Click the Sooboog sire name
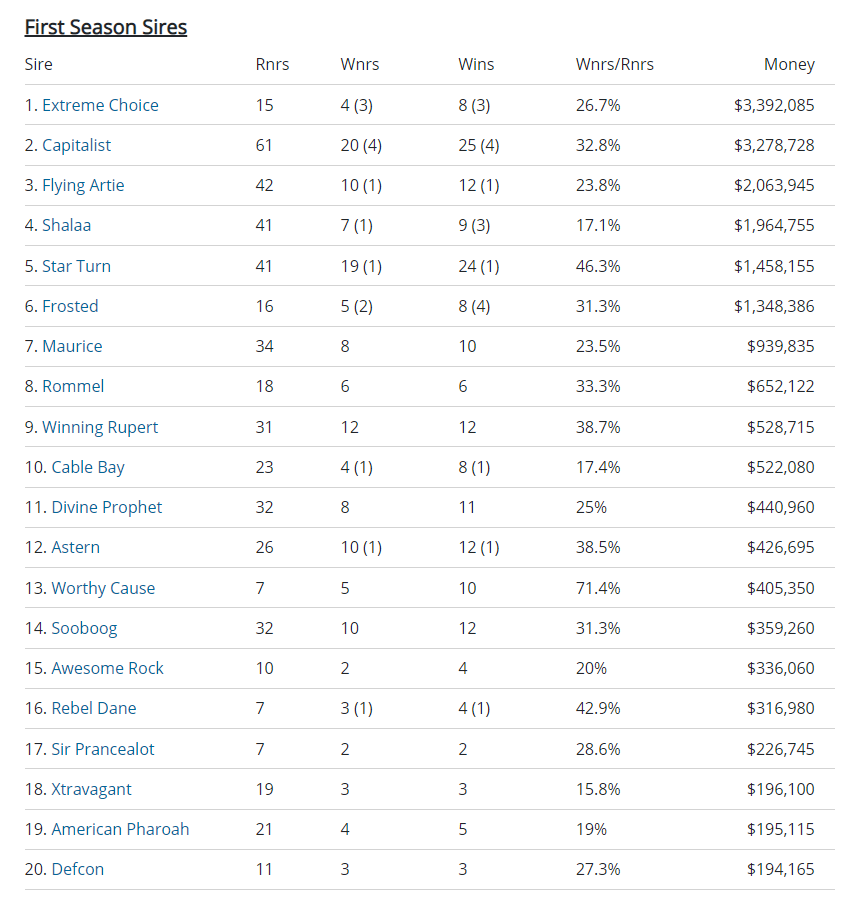857x897 pixels. coord(84,628)
